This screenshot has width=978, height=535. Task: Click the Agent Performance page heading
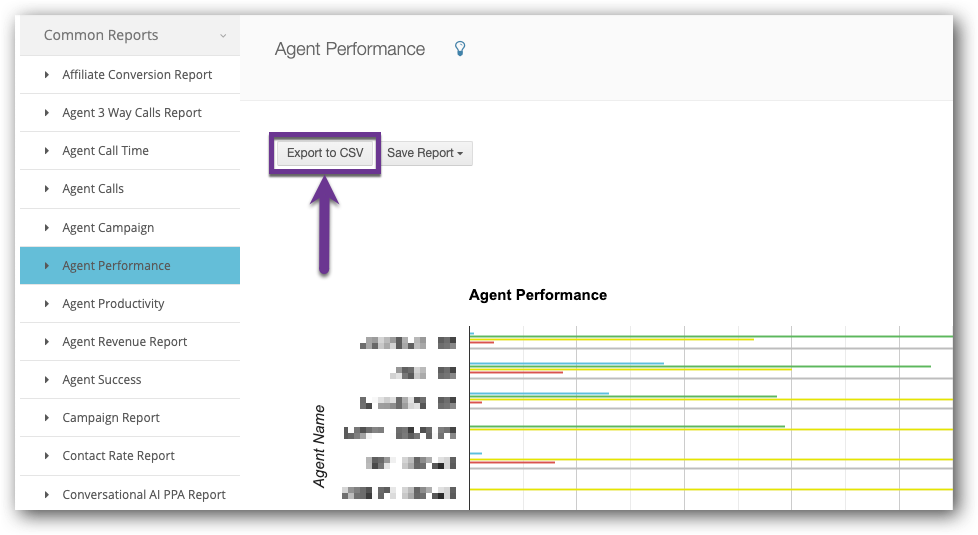pyautogui.click(x=350, y=49)
